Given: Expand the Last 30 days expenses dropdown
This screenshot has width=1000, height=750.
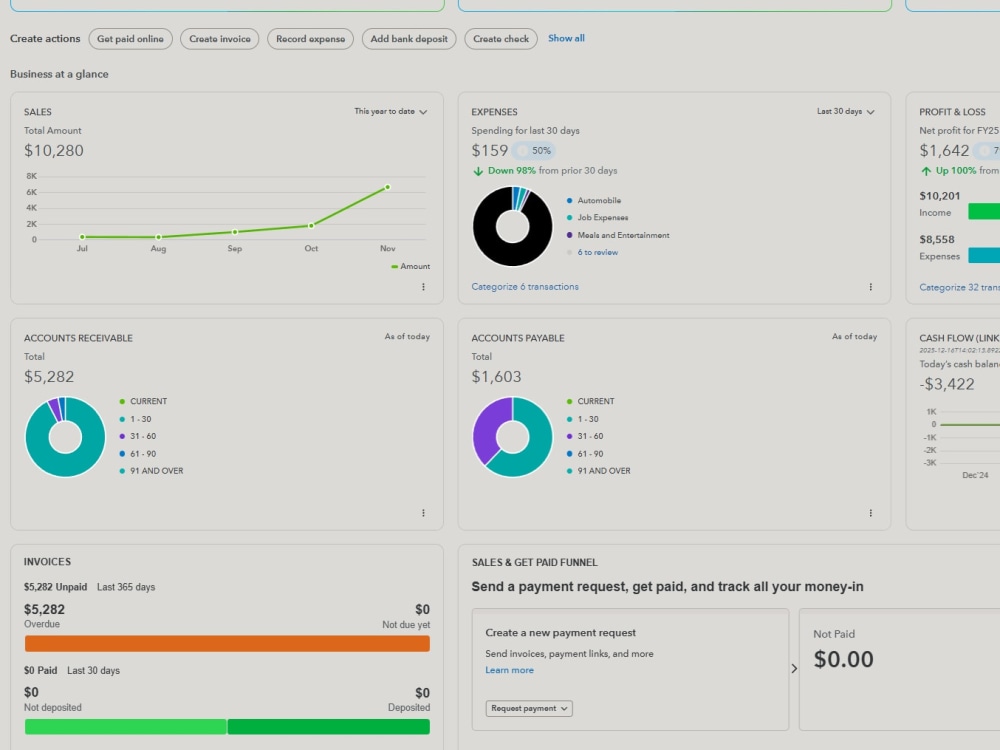Looking at the screenshot, I should click(846, 112).
